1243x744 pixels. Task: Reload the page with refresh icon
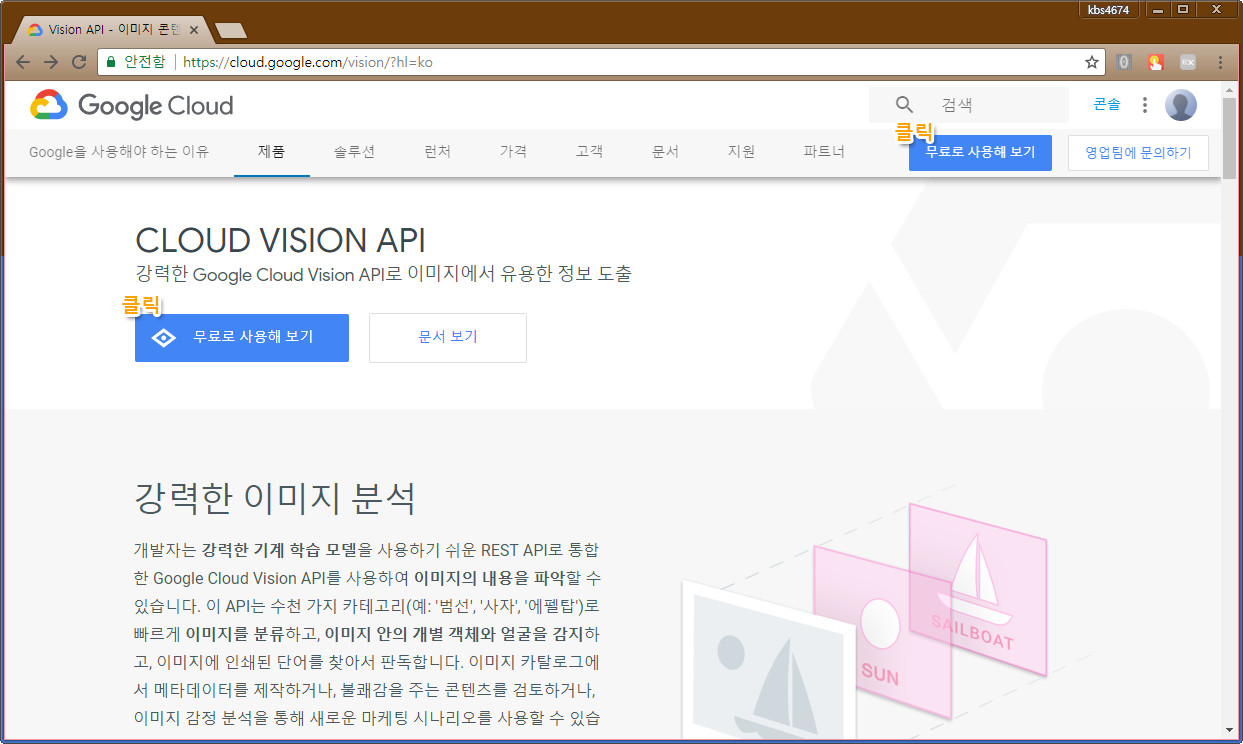pos(79,62)
